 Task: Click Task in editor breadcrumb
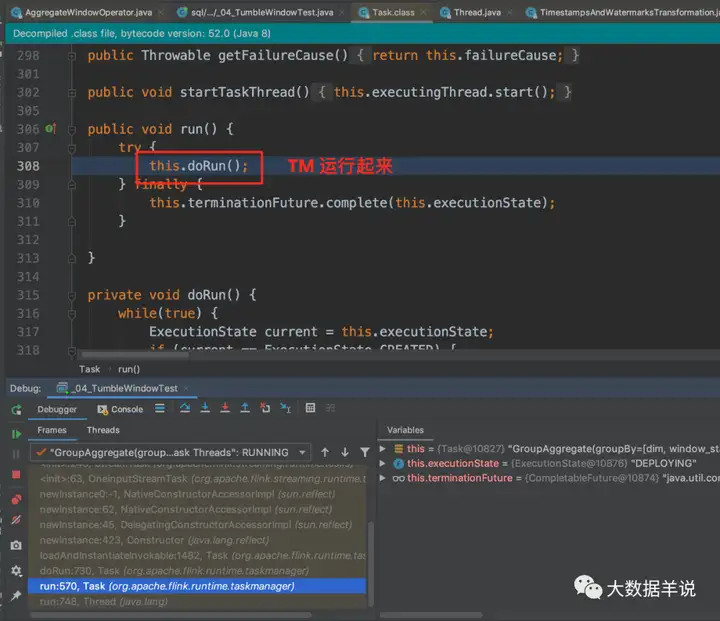click(x=90, y=369)
